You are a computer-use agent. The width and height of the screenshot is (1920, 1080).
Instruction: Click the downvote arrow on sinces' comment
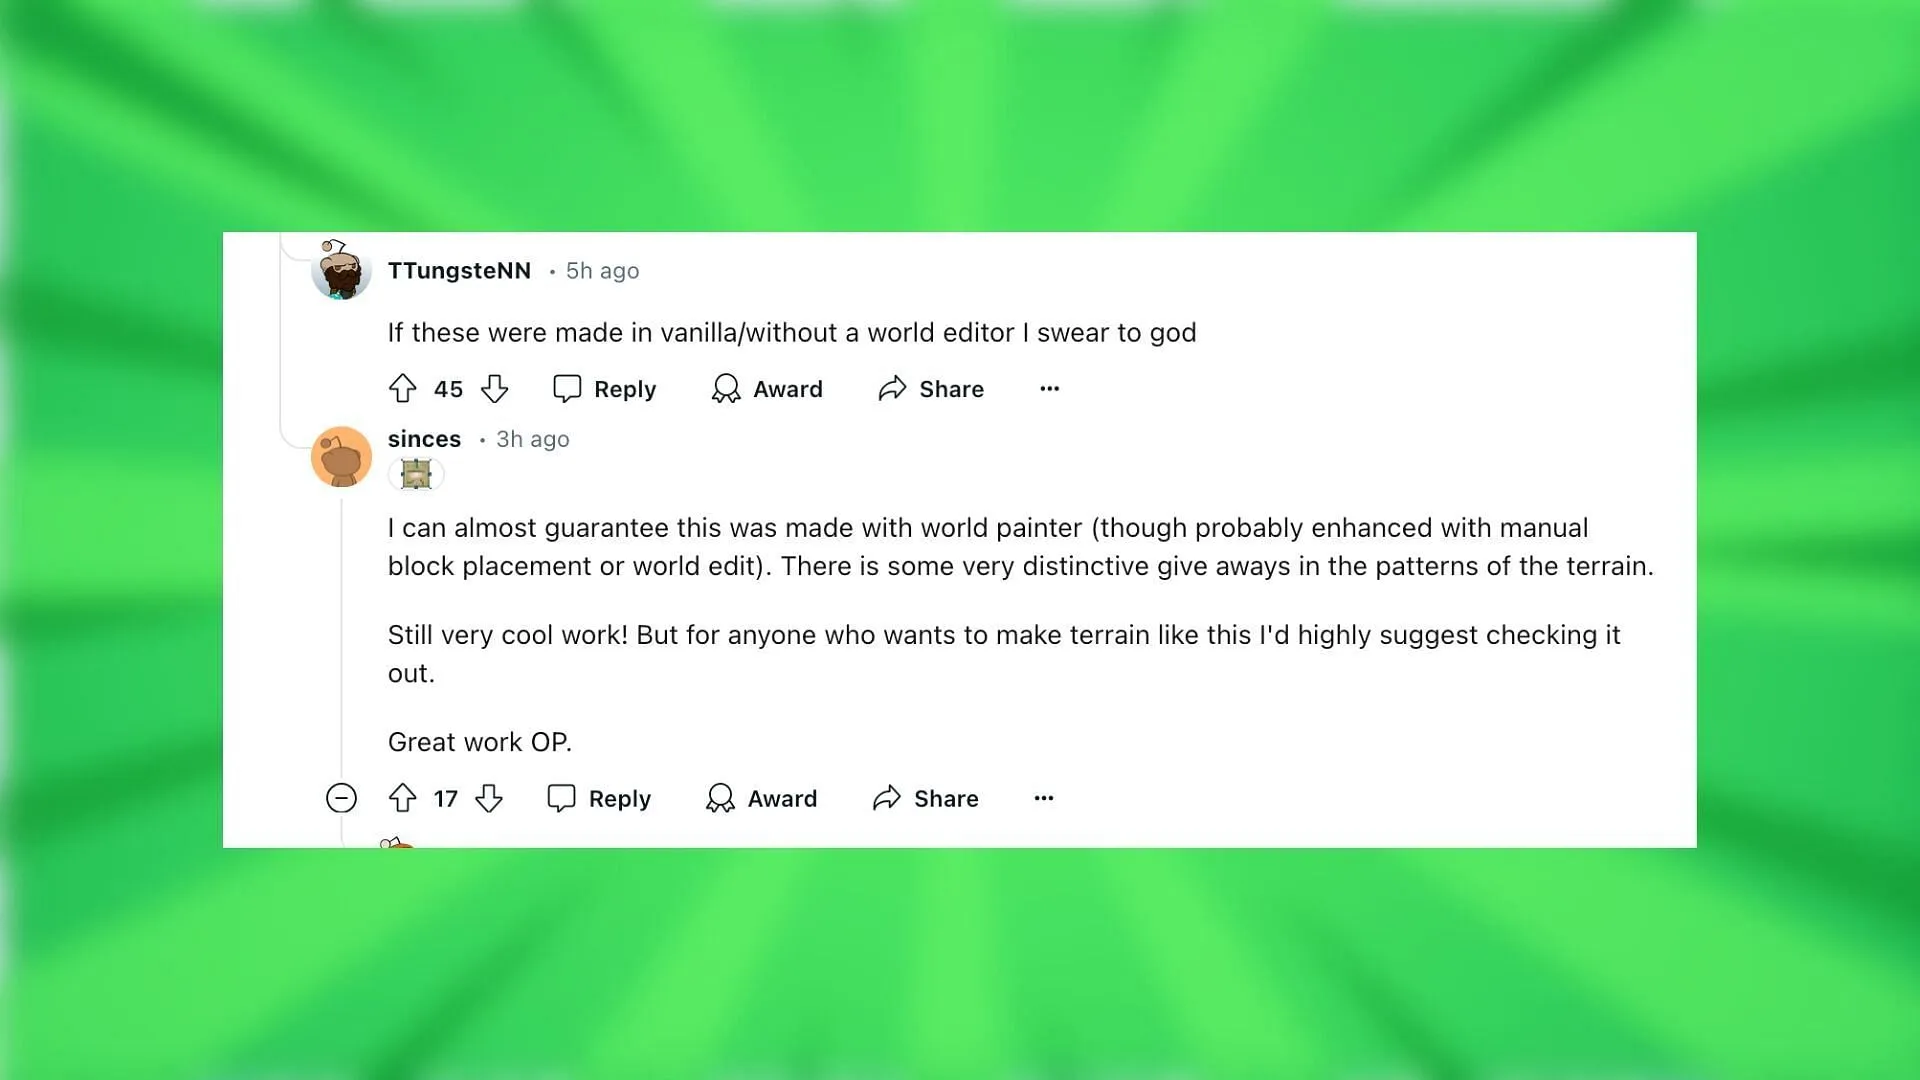pos(487,798)
